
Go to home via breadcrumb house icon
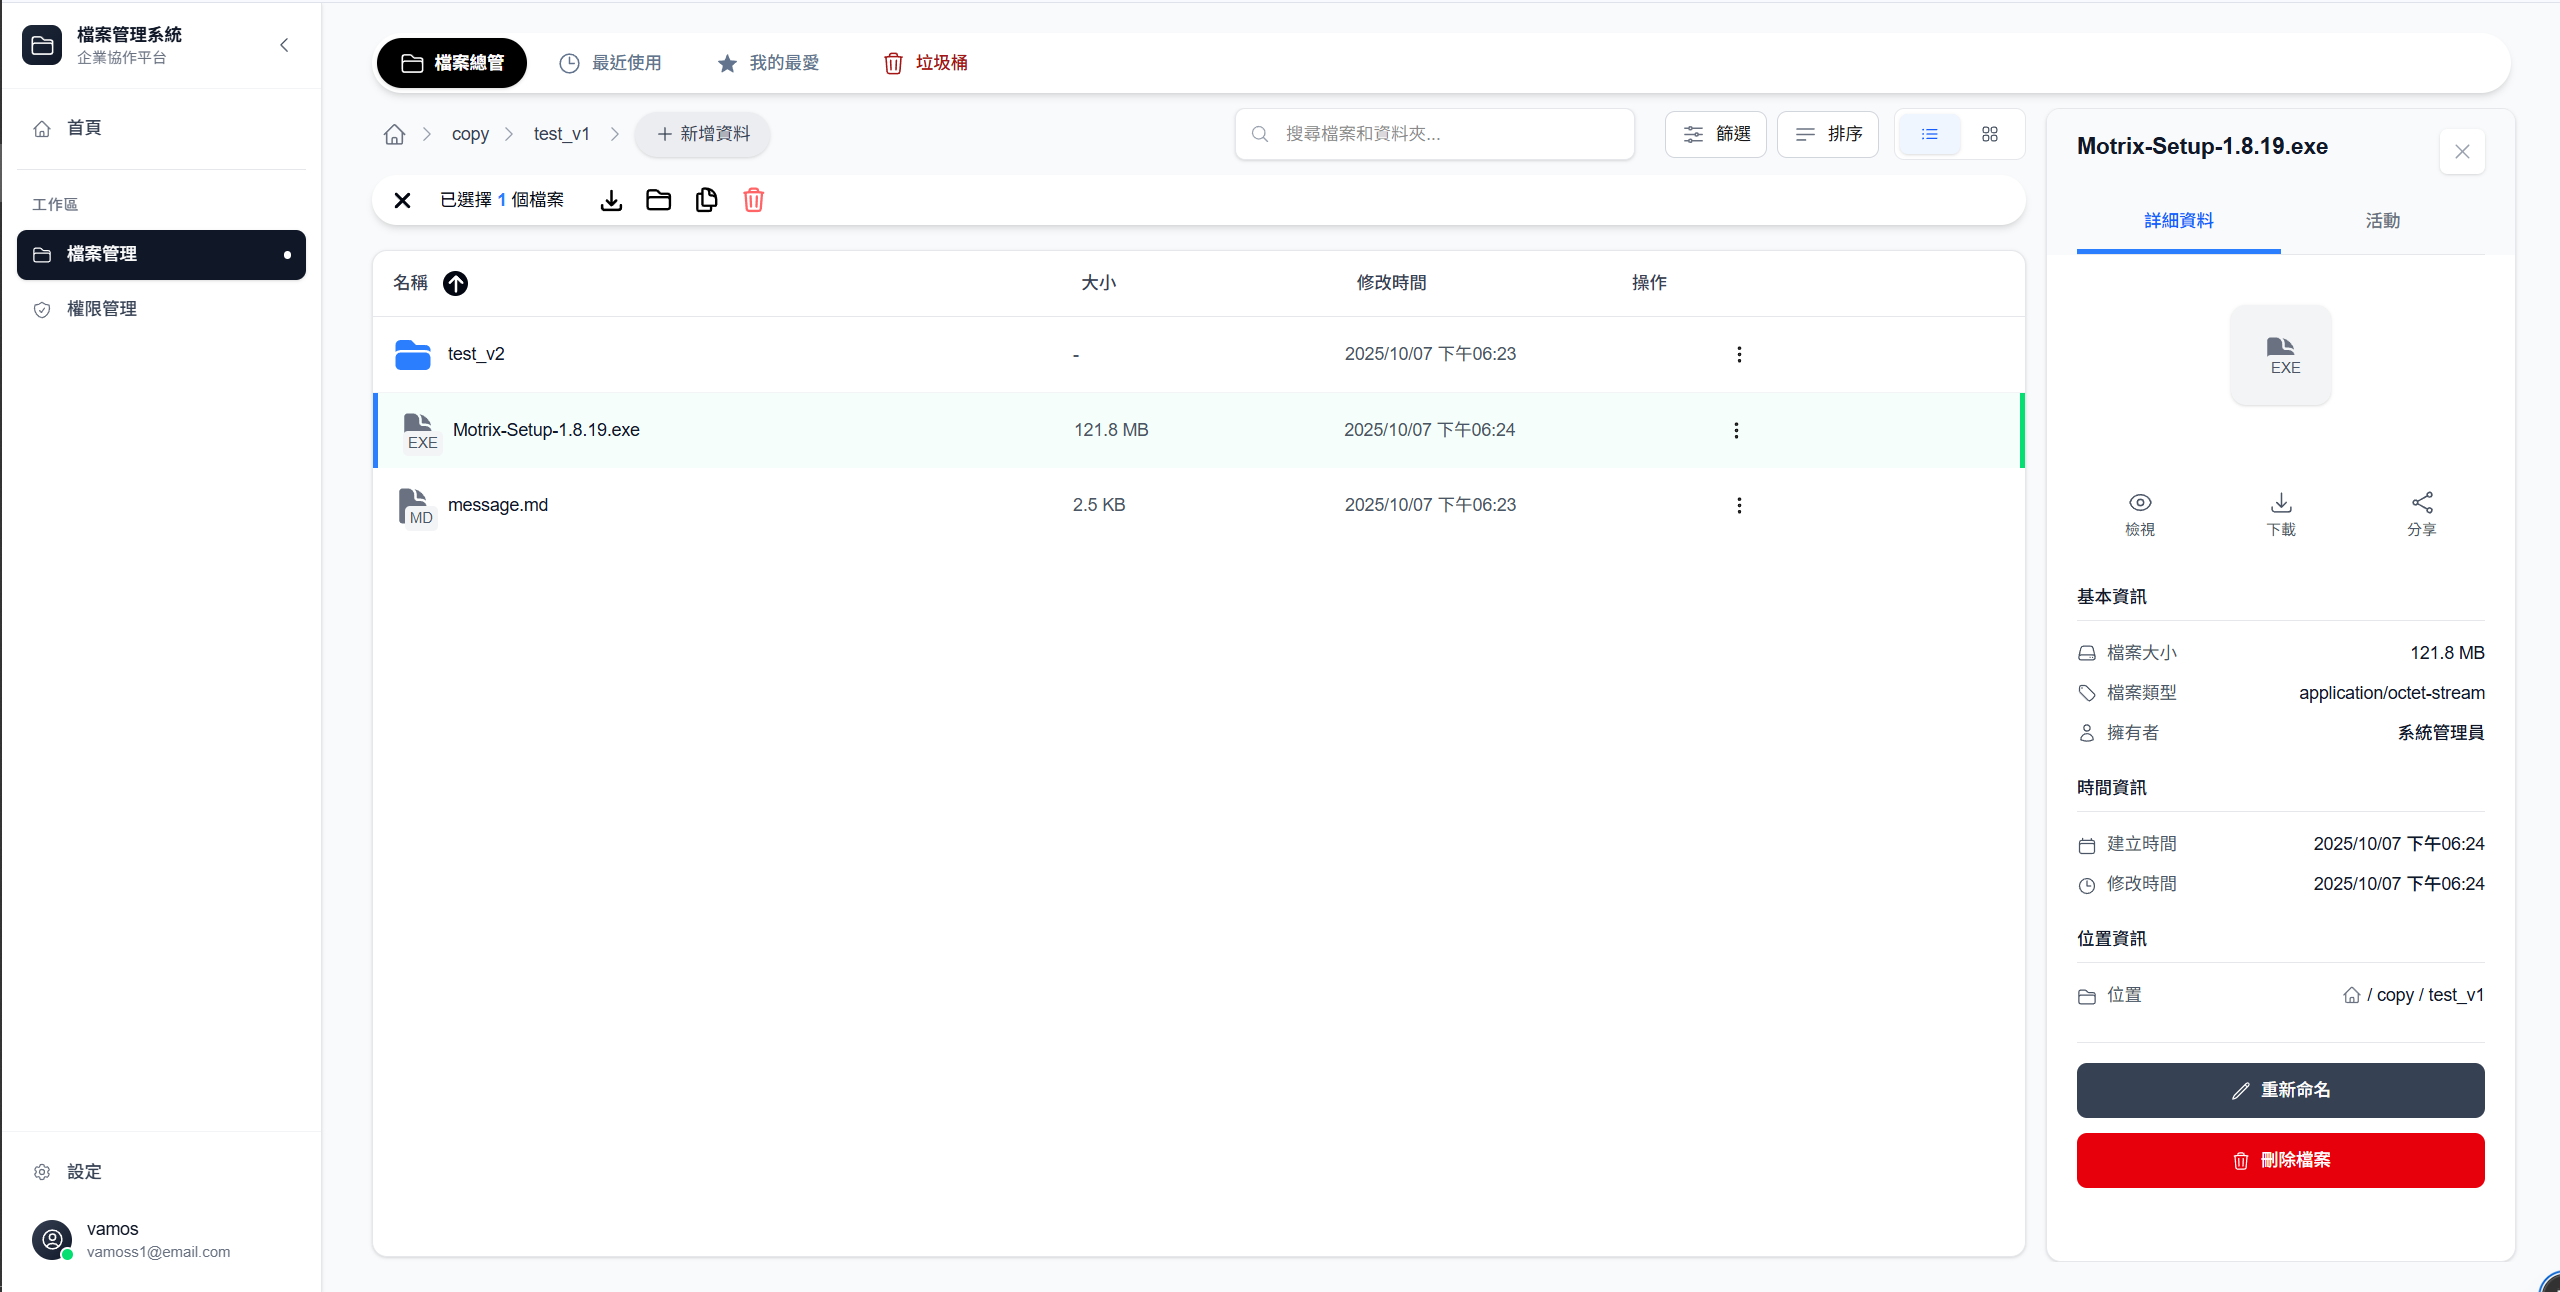pyautogui.click(x=394, y=134)
